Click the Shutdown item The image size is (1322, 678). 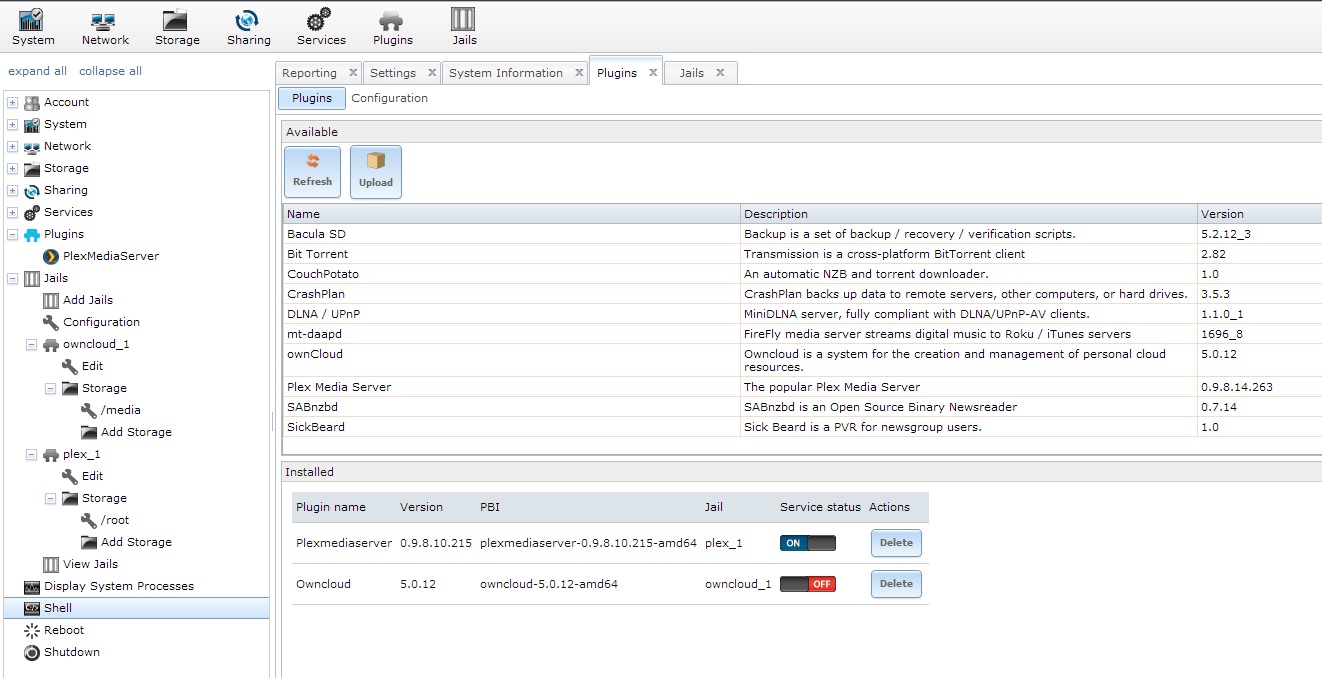point(62,652)
